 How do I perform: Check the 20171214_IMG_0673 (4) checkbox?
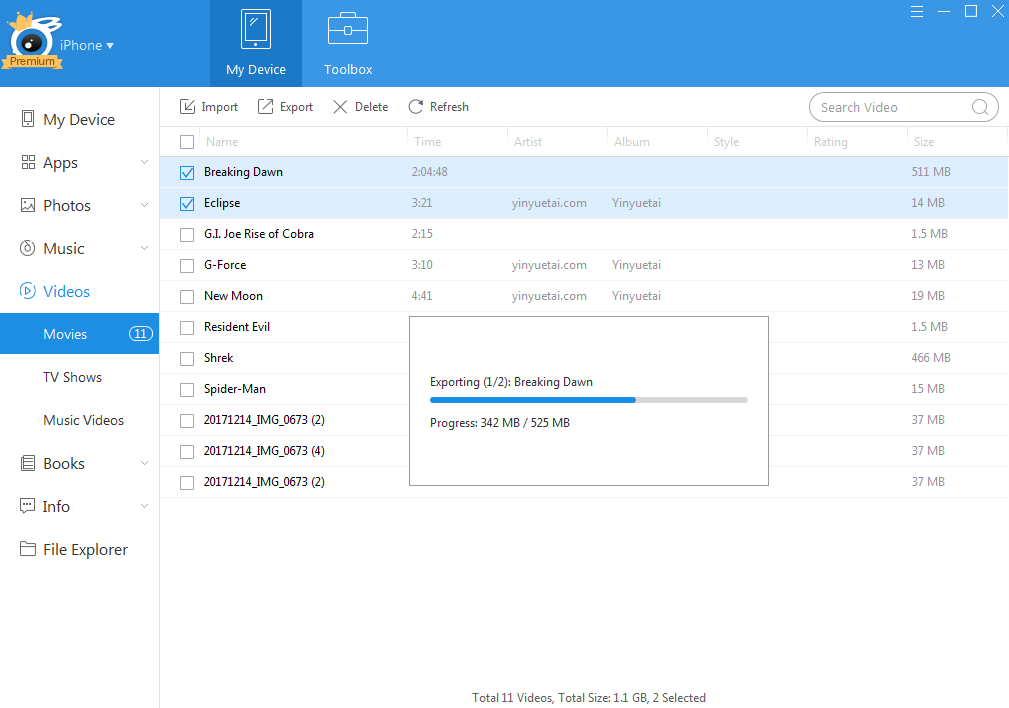(187, 451)
